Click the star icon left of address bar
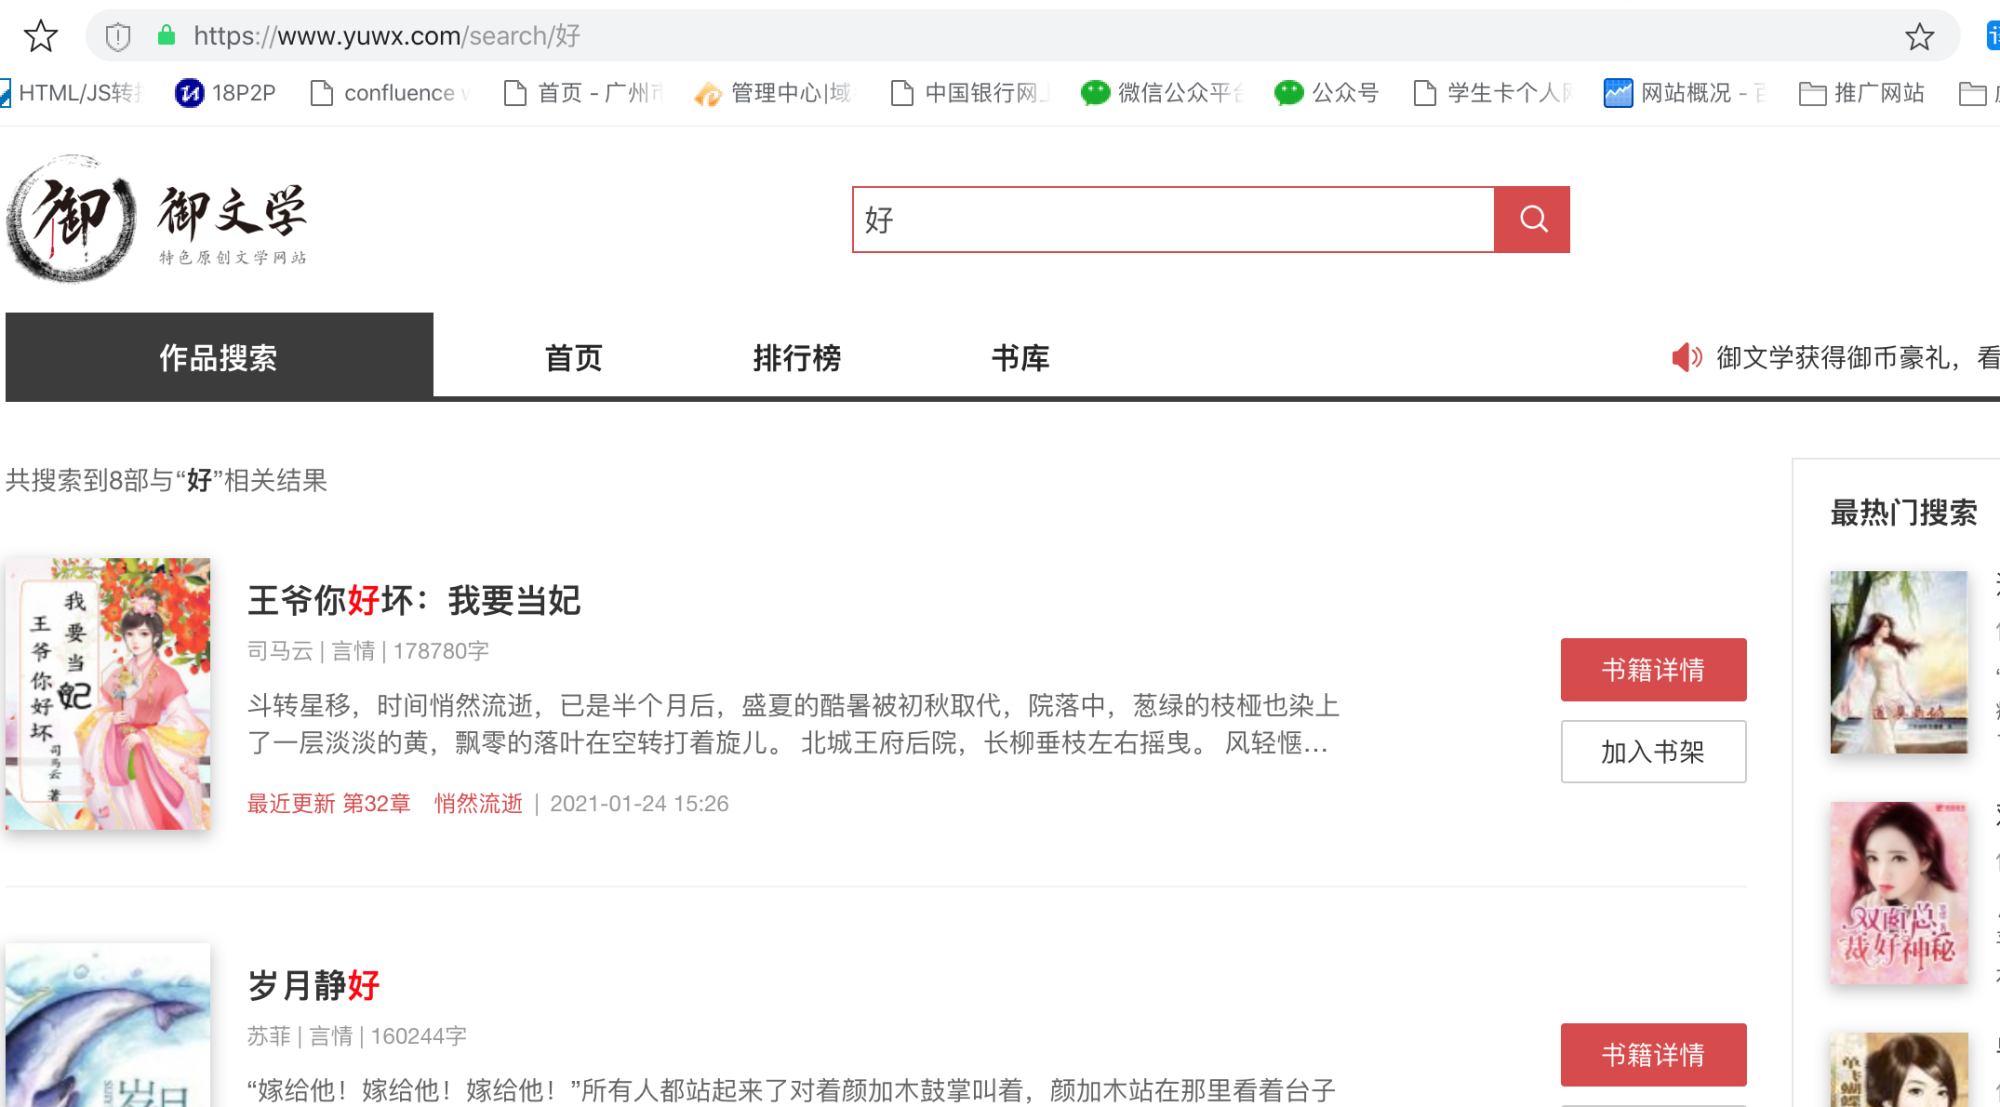Viewport: 2000px width, 1107px height. click(x=41, y=36)
